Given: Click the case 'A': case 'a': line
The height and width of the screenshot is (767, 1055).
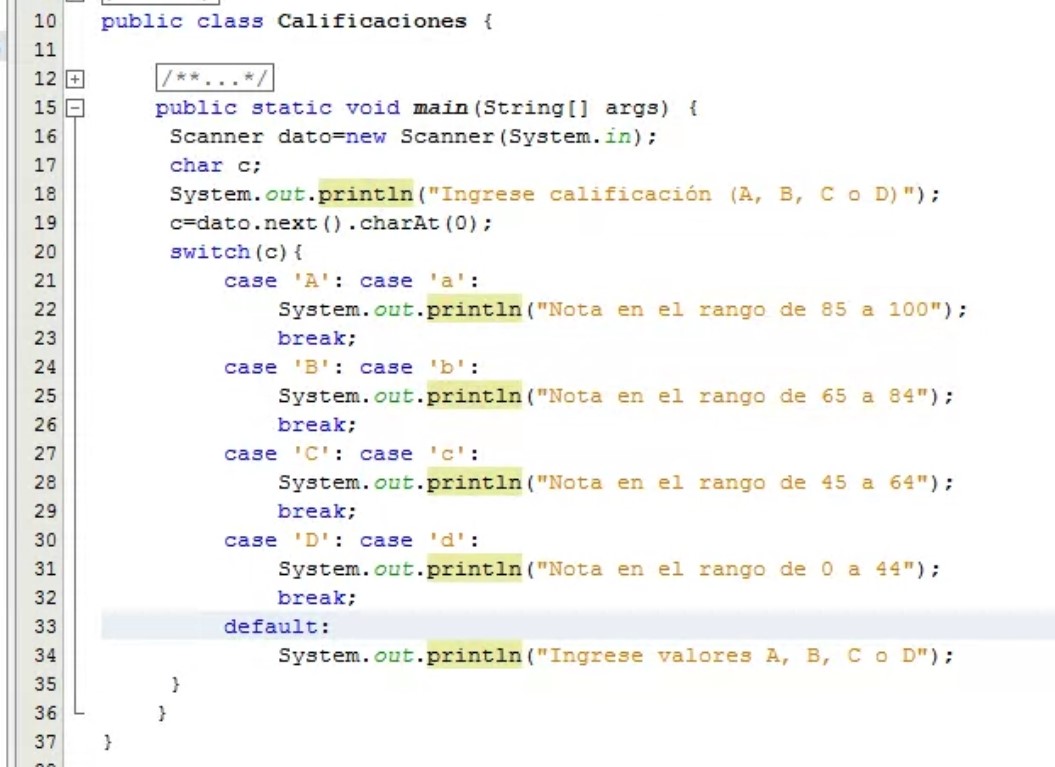Looking at the screenshot, I should coord(352,281).
